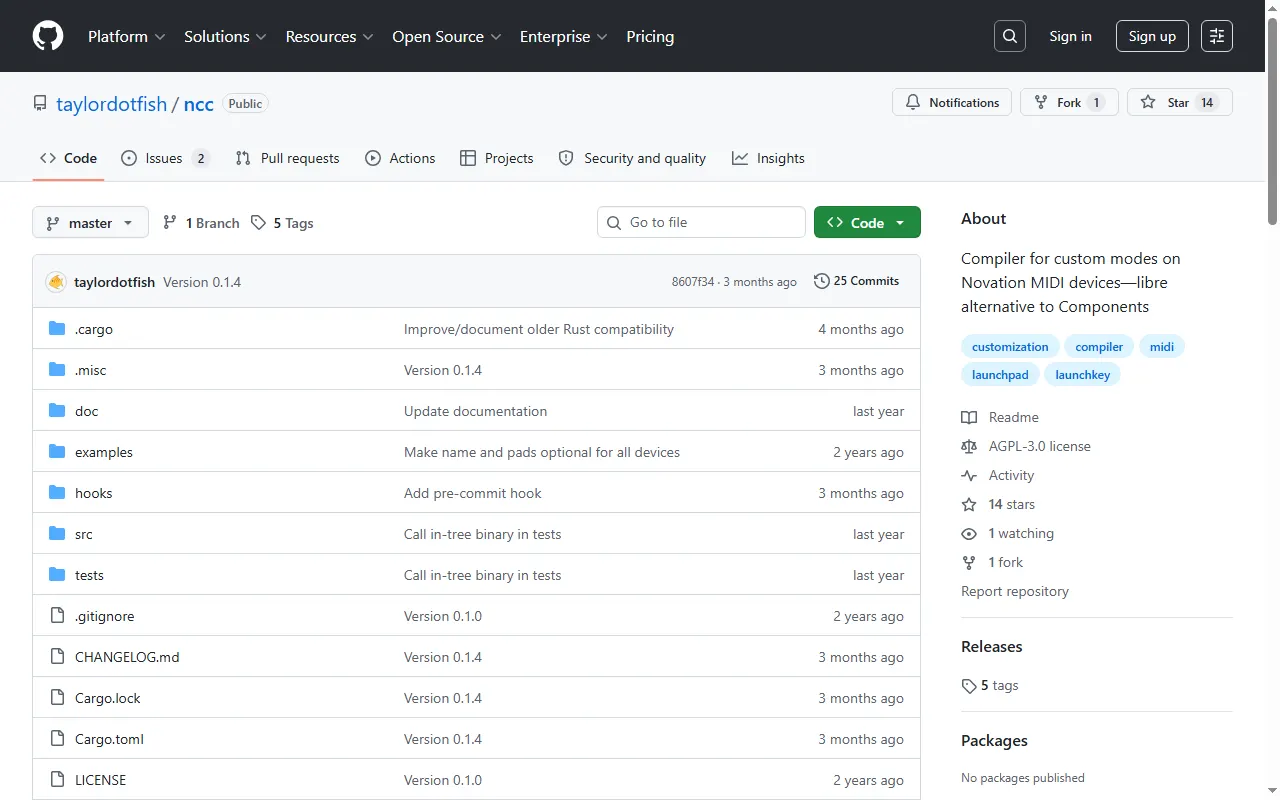
Task: Expand the Solutions menu
Action: coord(225,36)
